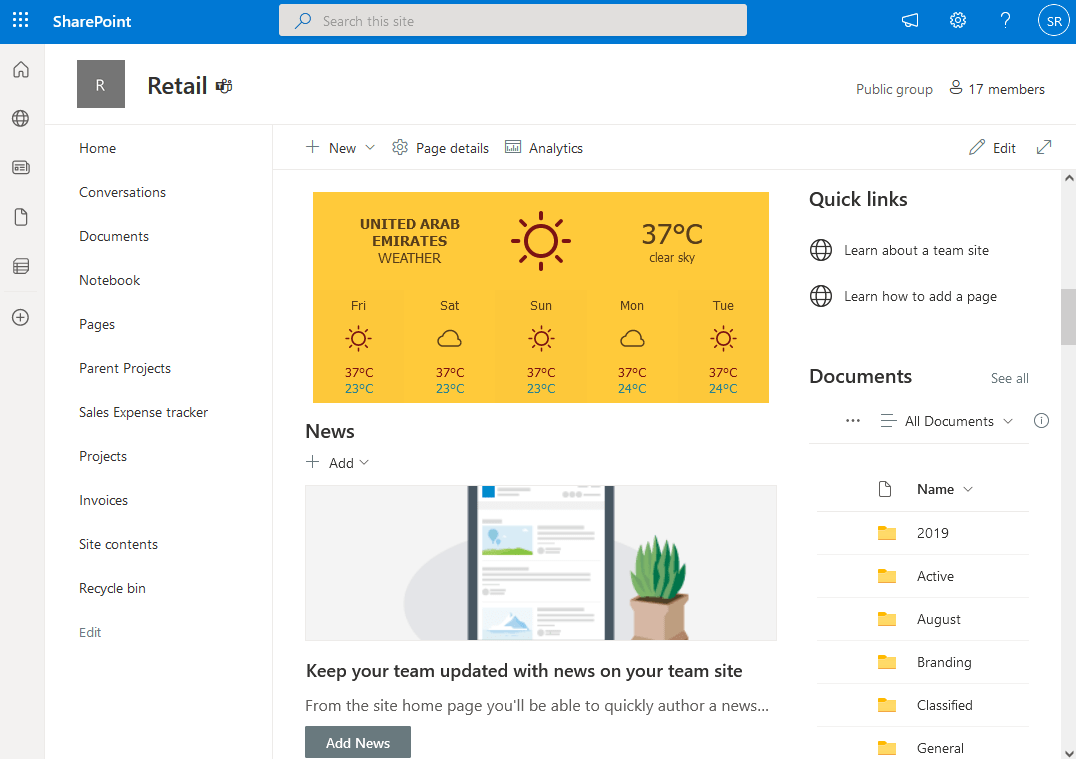Switch to the Conversations page
Viewport: 1076px width, 759px height.
click(122, 192)
